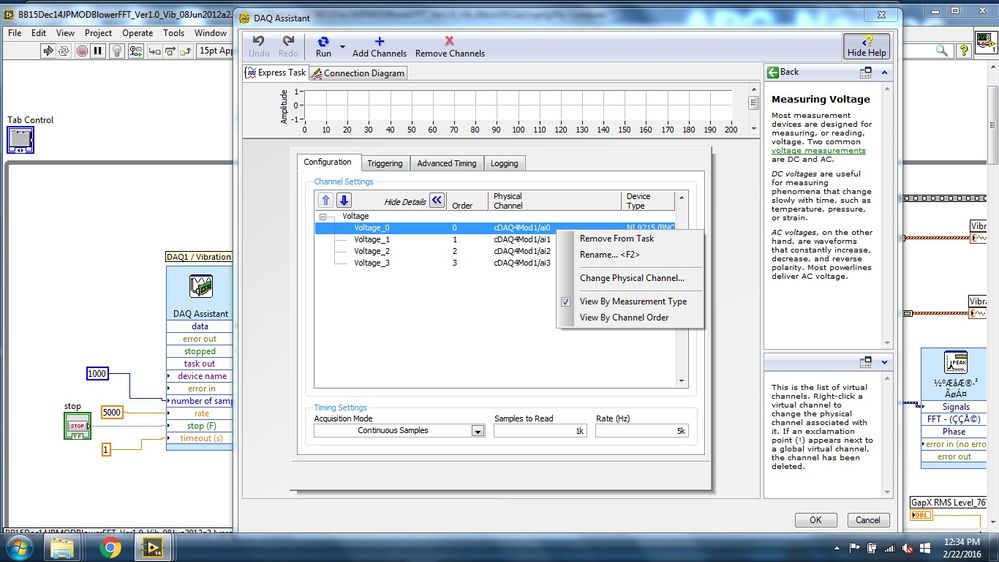Screen dimensions: 999x562
Task: Enable View By Measurement Type option
Action: [x=633, y=301]
